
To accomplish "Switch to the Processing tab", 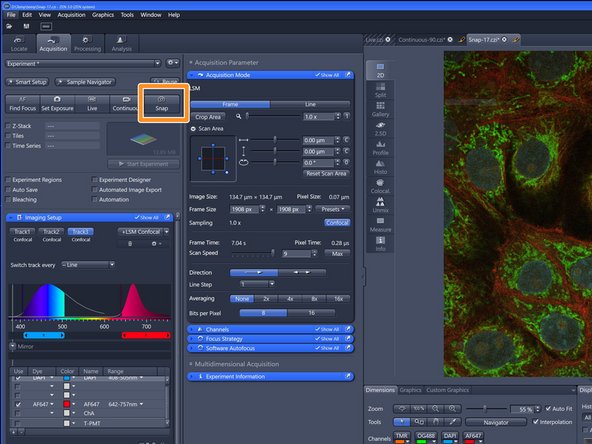I will [88, 43].
